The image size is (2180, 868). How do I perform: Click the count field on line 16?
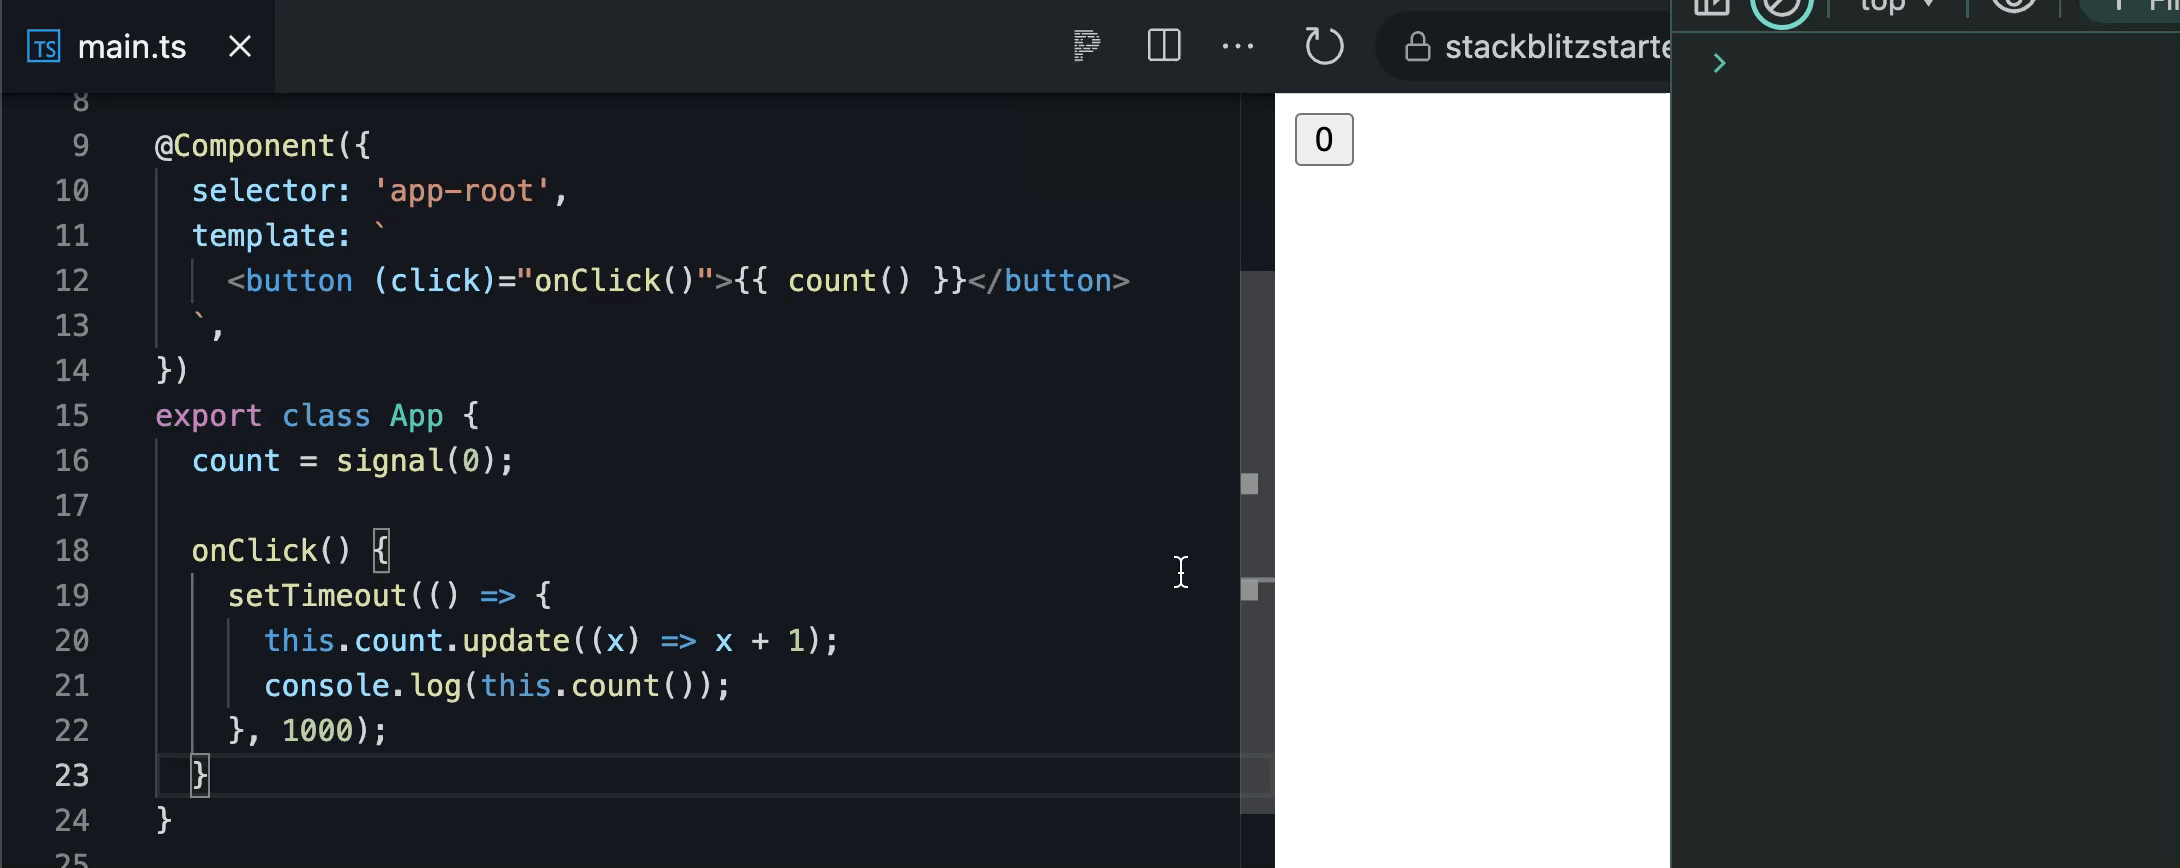point(236,461)
